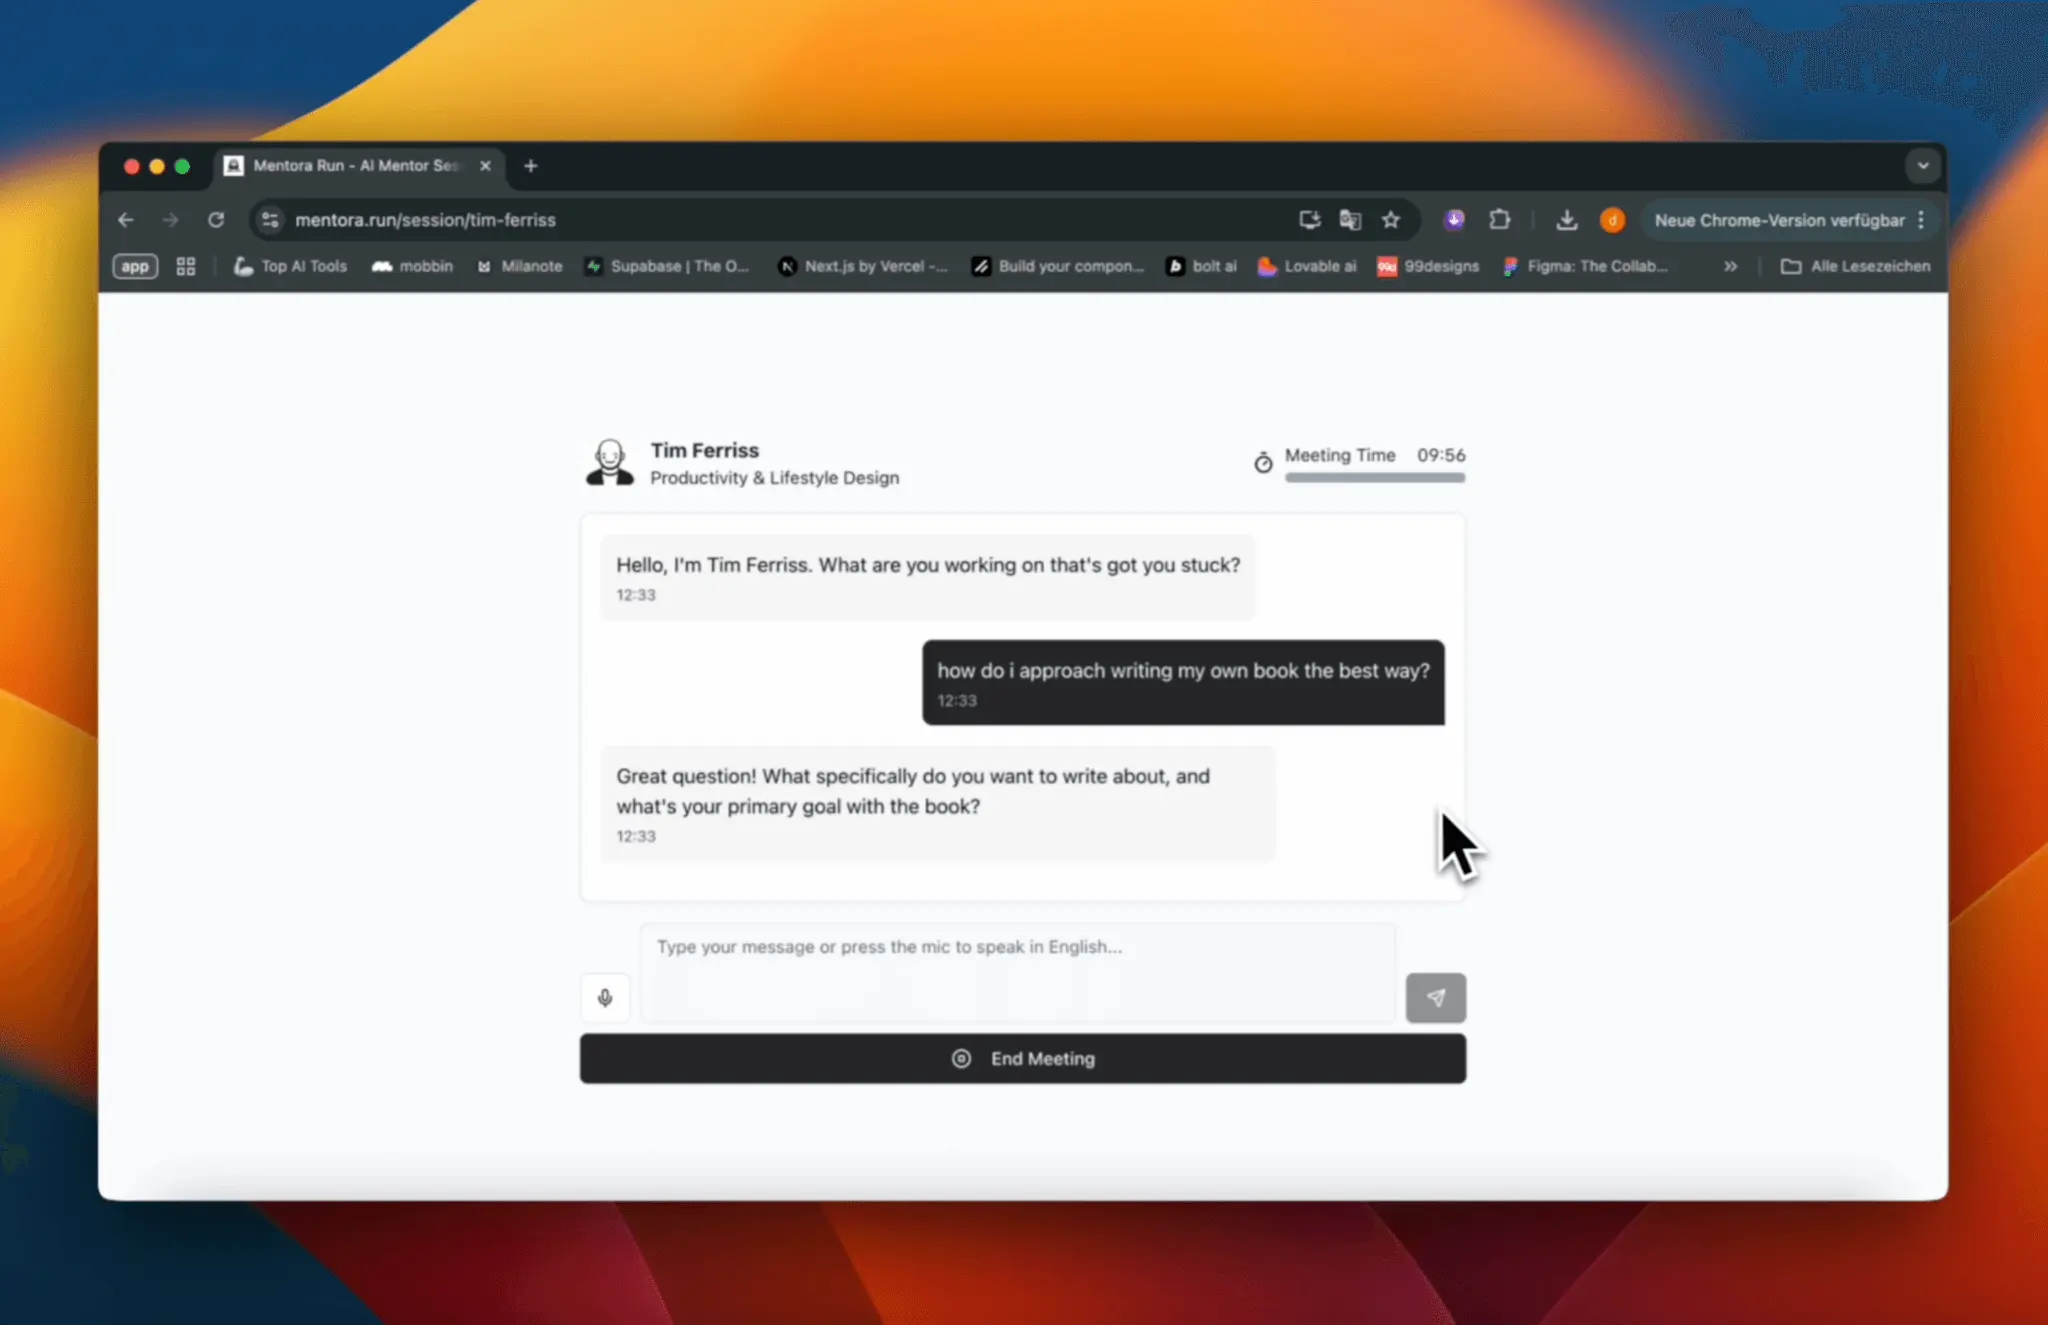Open the Figma: The Collab bookmark
2048x1325 pixels.
click(1585, 266)
